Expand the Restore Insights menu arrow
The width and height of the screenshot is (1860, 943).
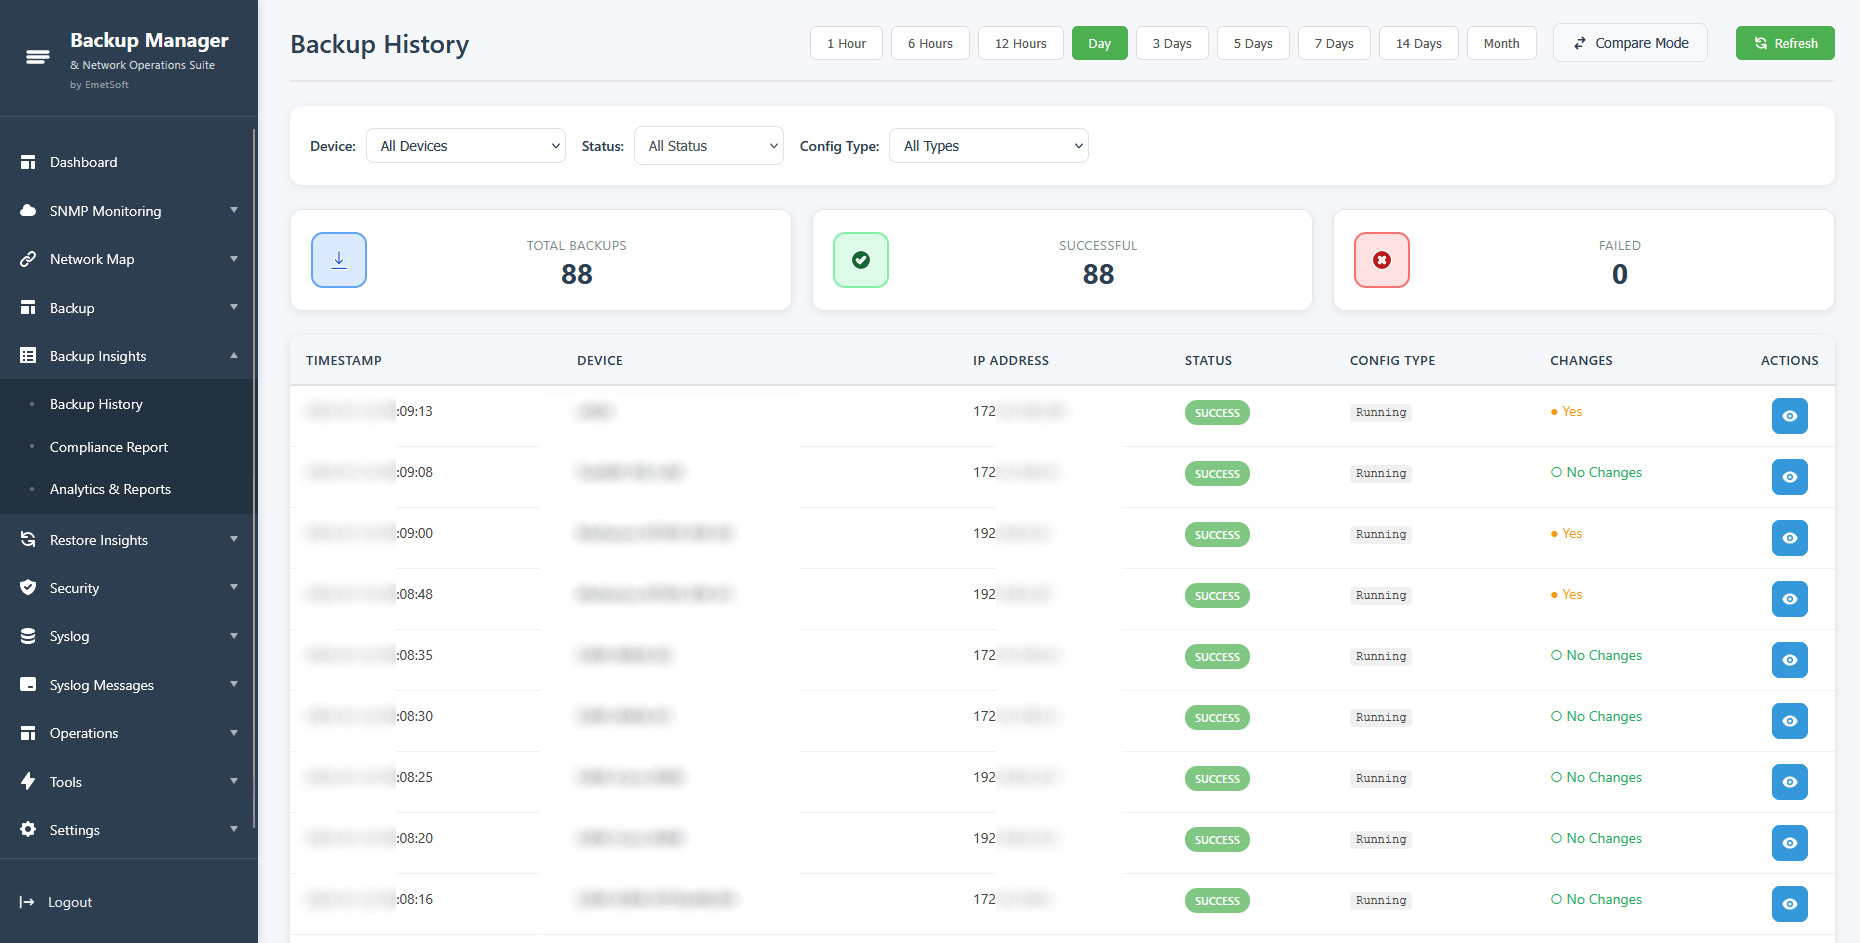pyautogui.click(x=234, y=539)
